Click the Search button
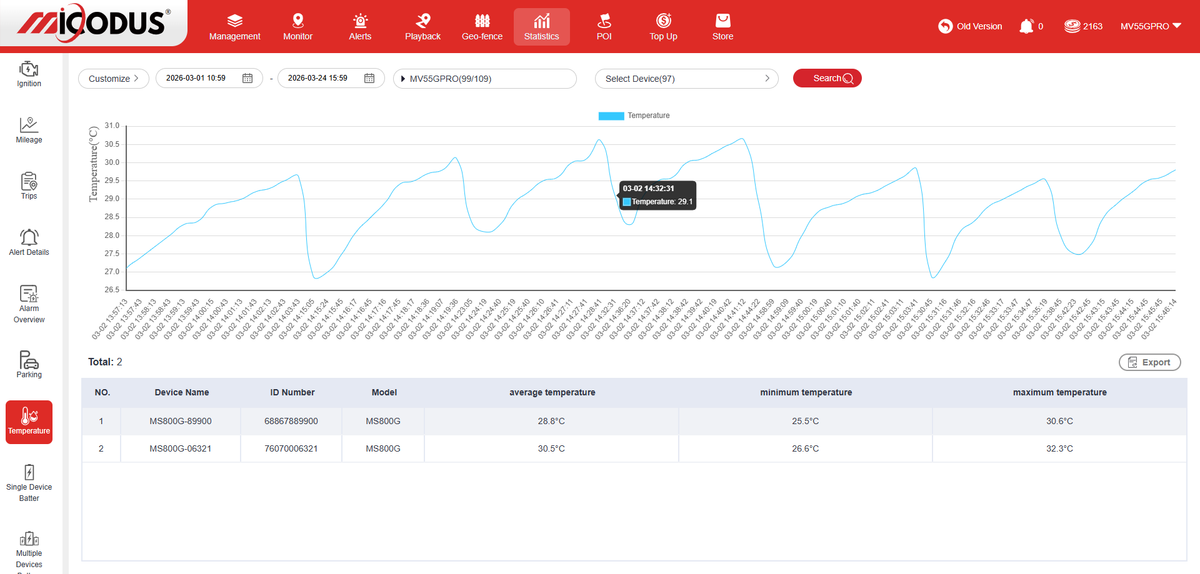 (x=827, y=78)
